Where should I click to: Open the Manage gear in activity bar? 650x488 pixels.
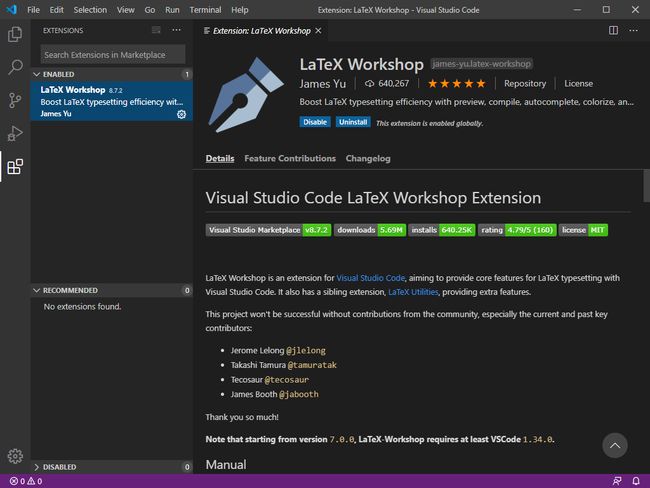click(15, 456)
